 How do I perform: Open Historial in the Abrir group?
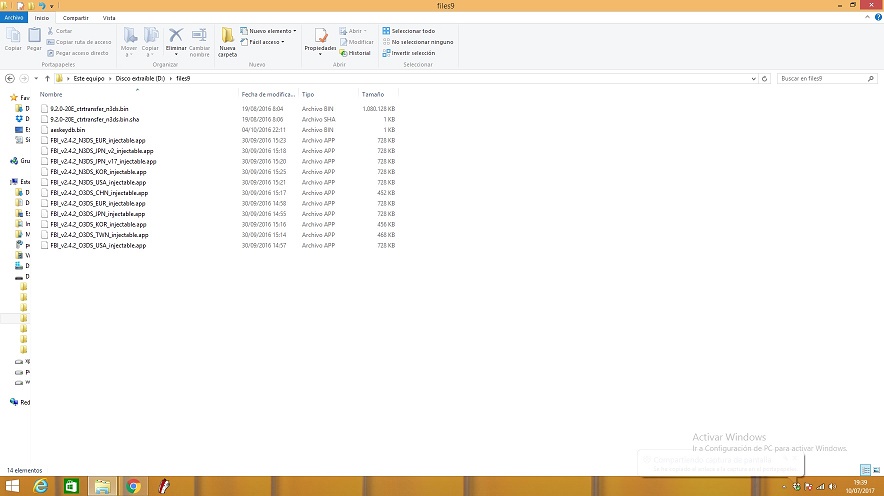[x=359, y=53]
